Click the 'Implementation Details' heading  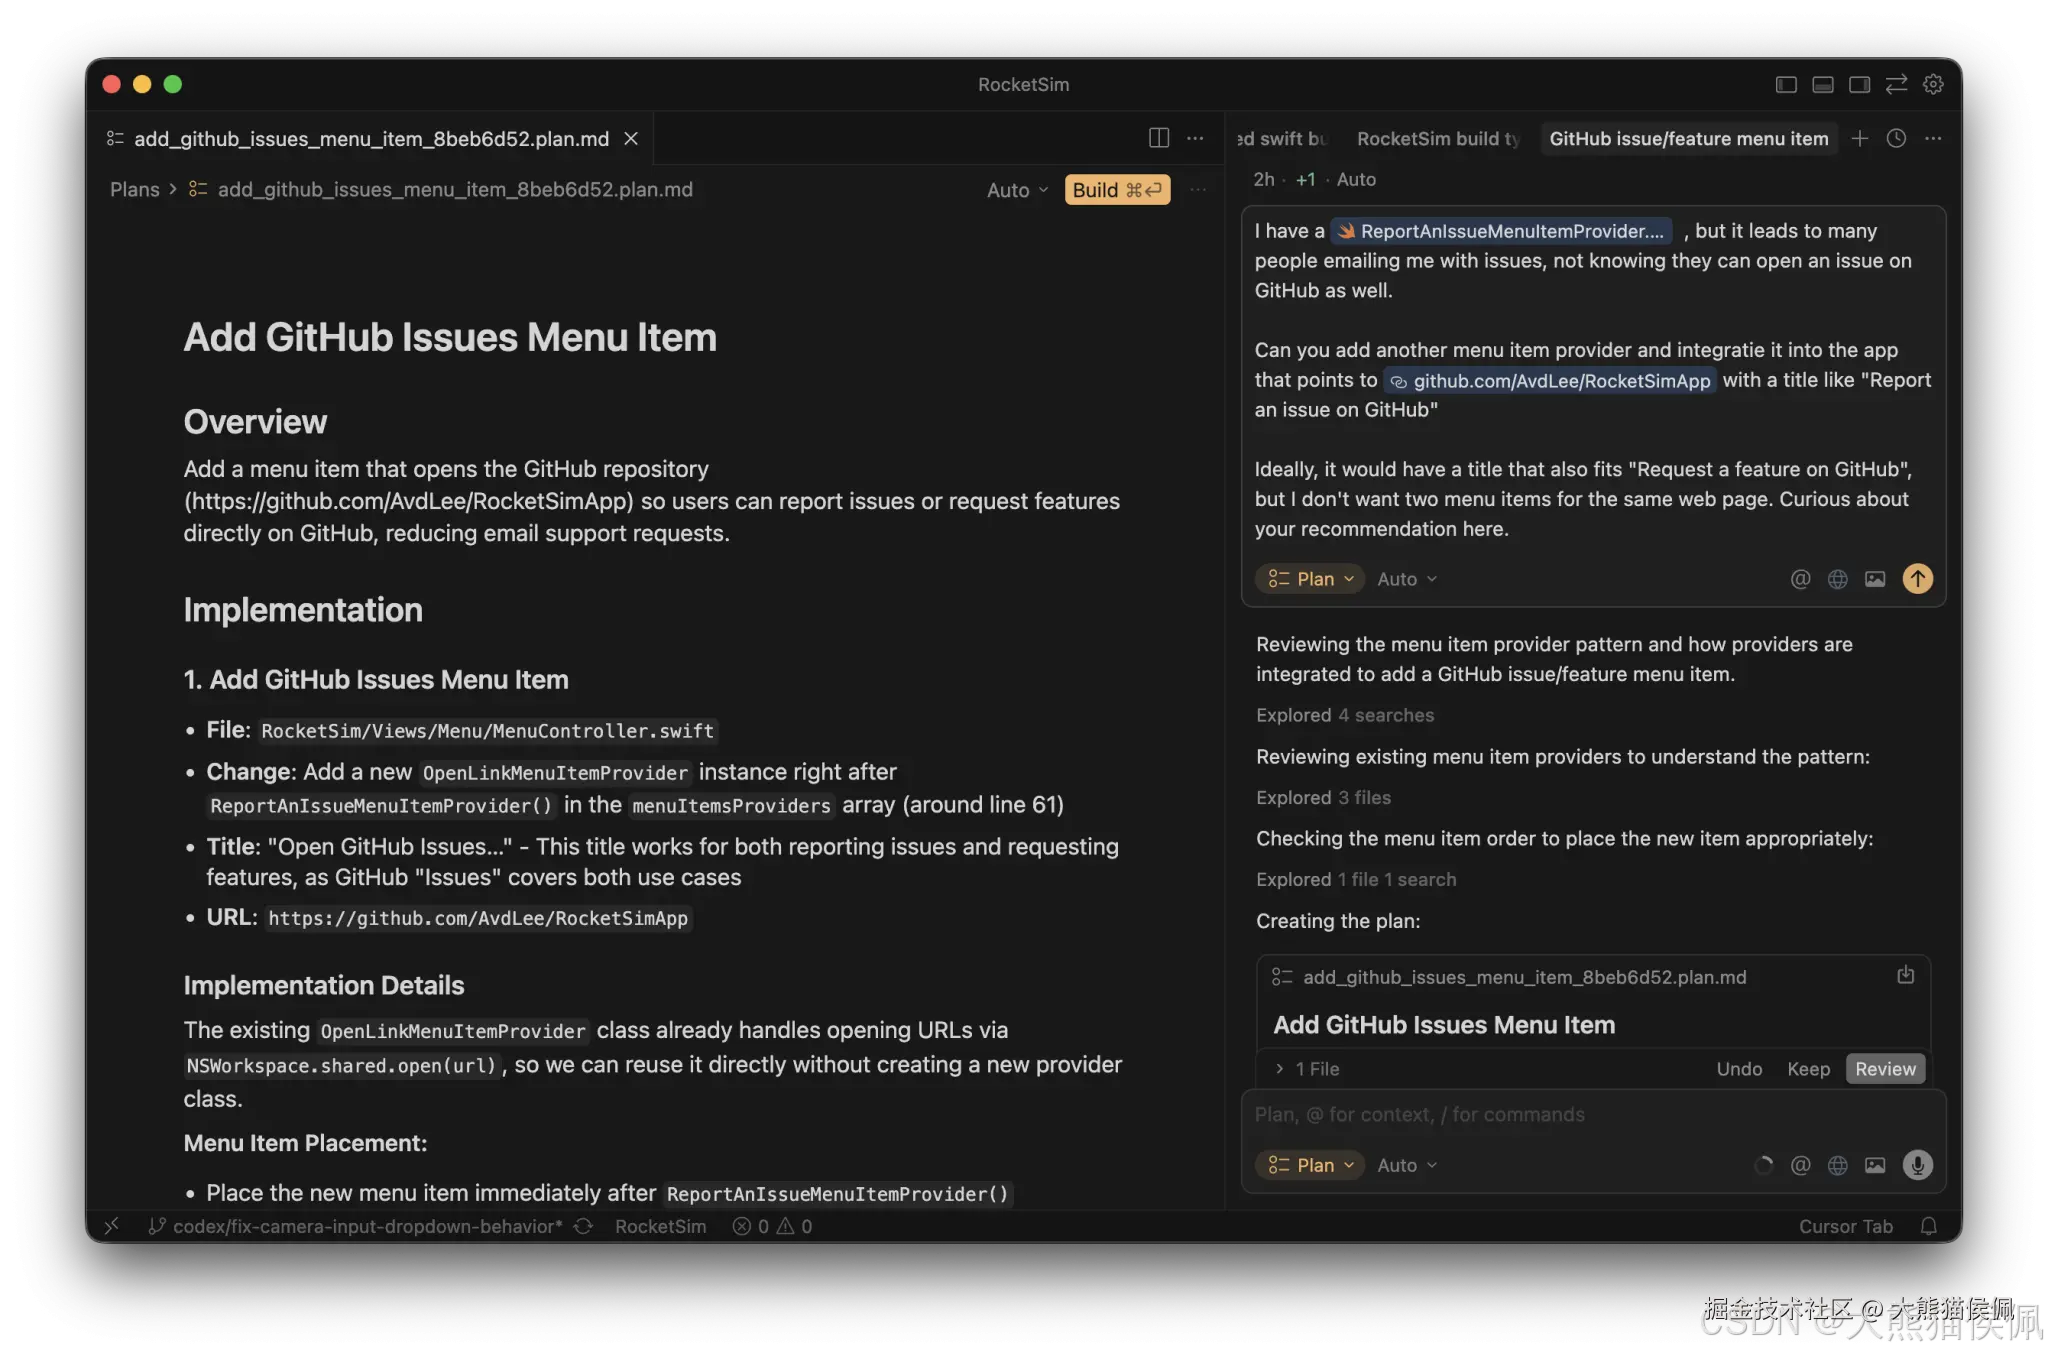[324, 986]
